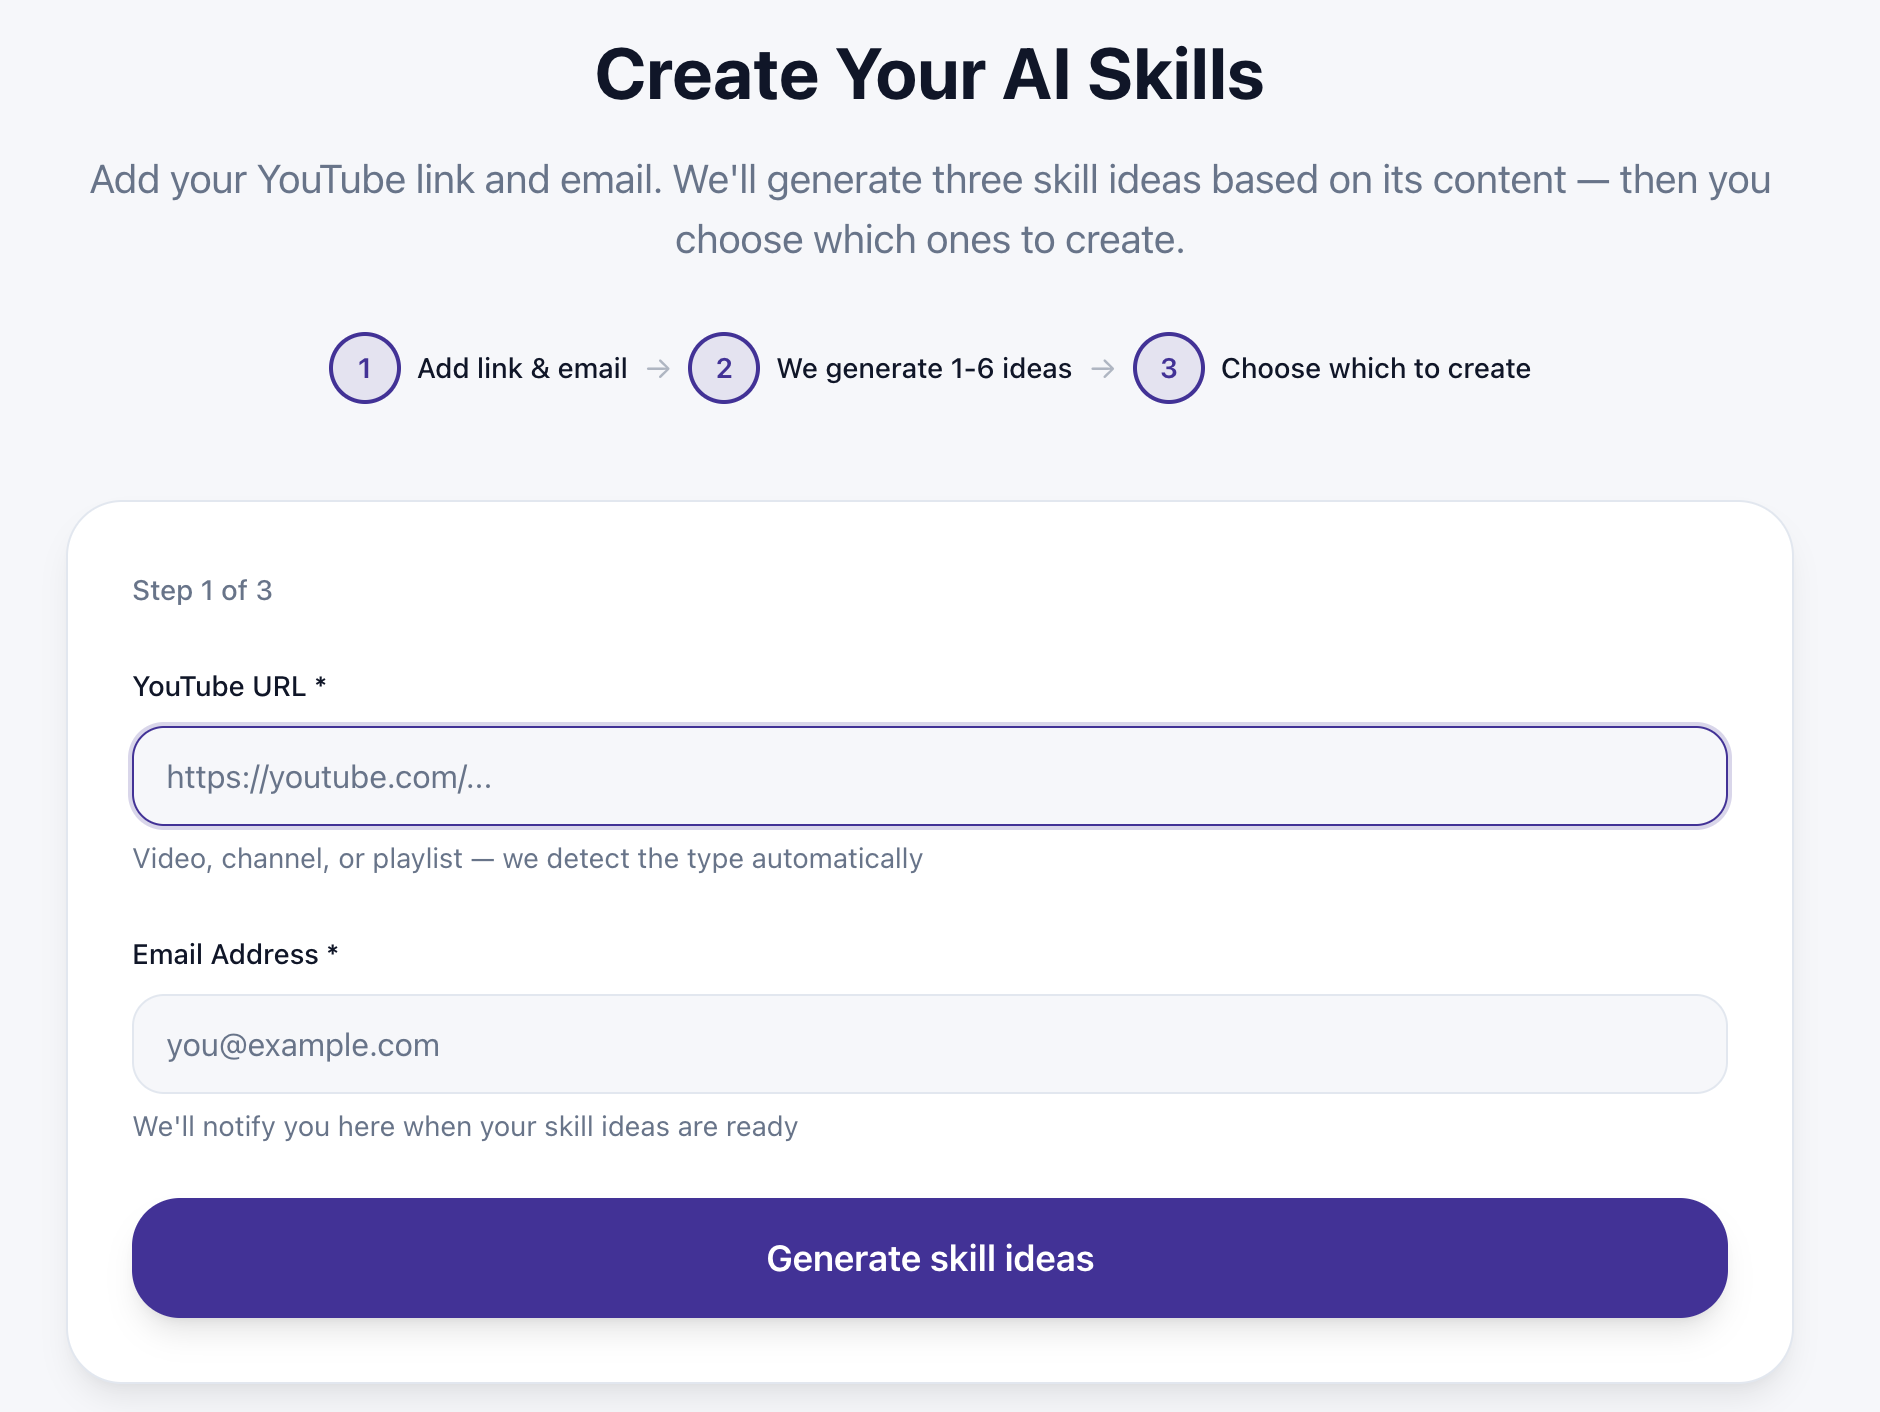Click the 'https://youtube.com/...' placeholder text
Viewport: 1880px width, 1412px height.
point(328,777)
